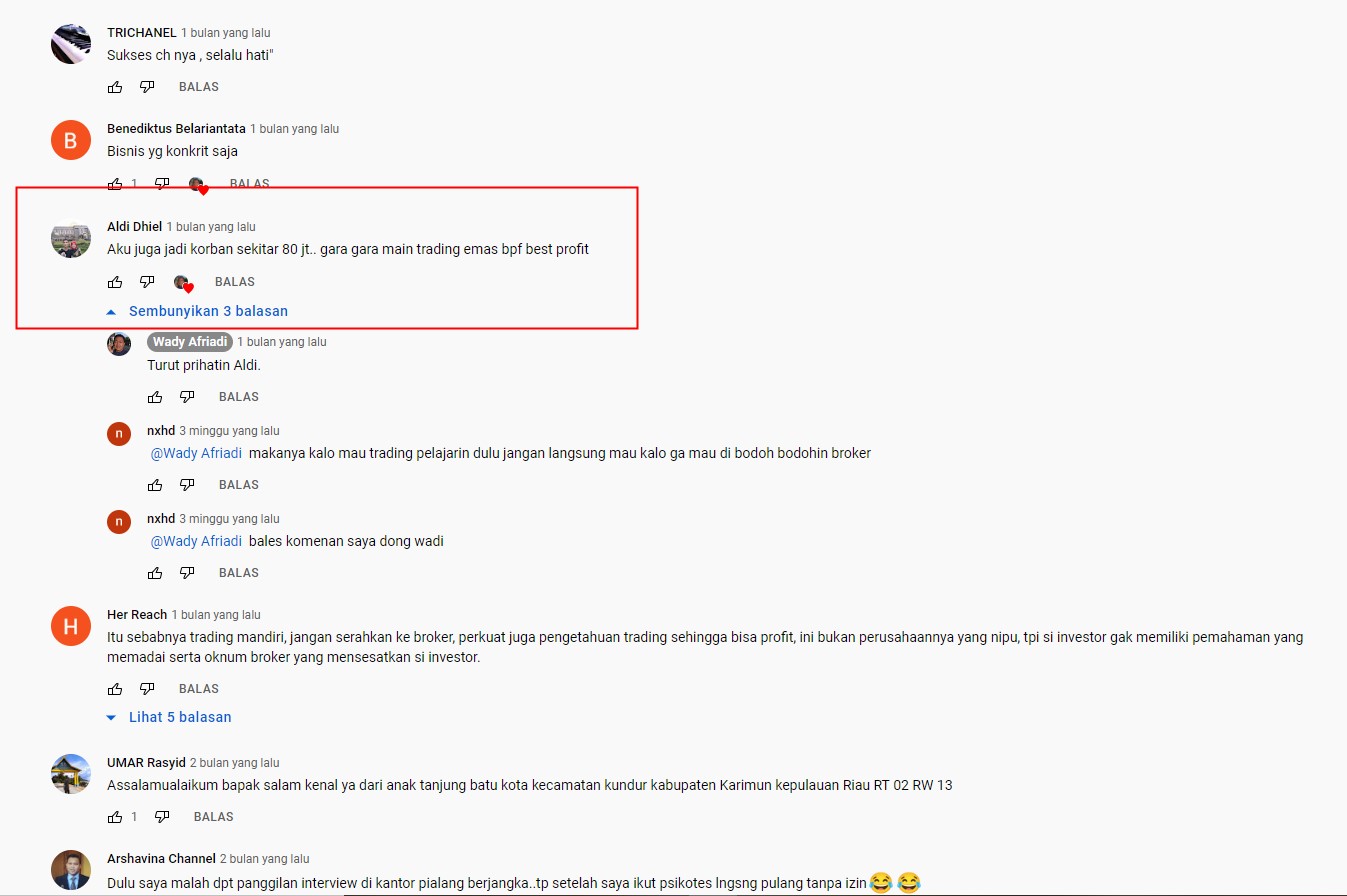Like TRICHANEL's comment with thumbs up
This screenshot has height=896, width=1347.
click(x=115, y=87)
